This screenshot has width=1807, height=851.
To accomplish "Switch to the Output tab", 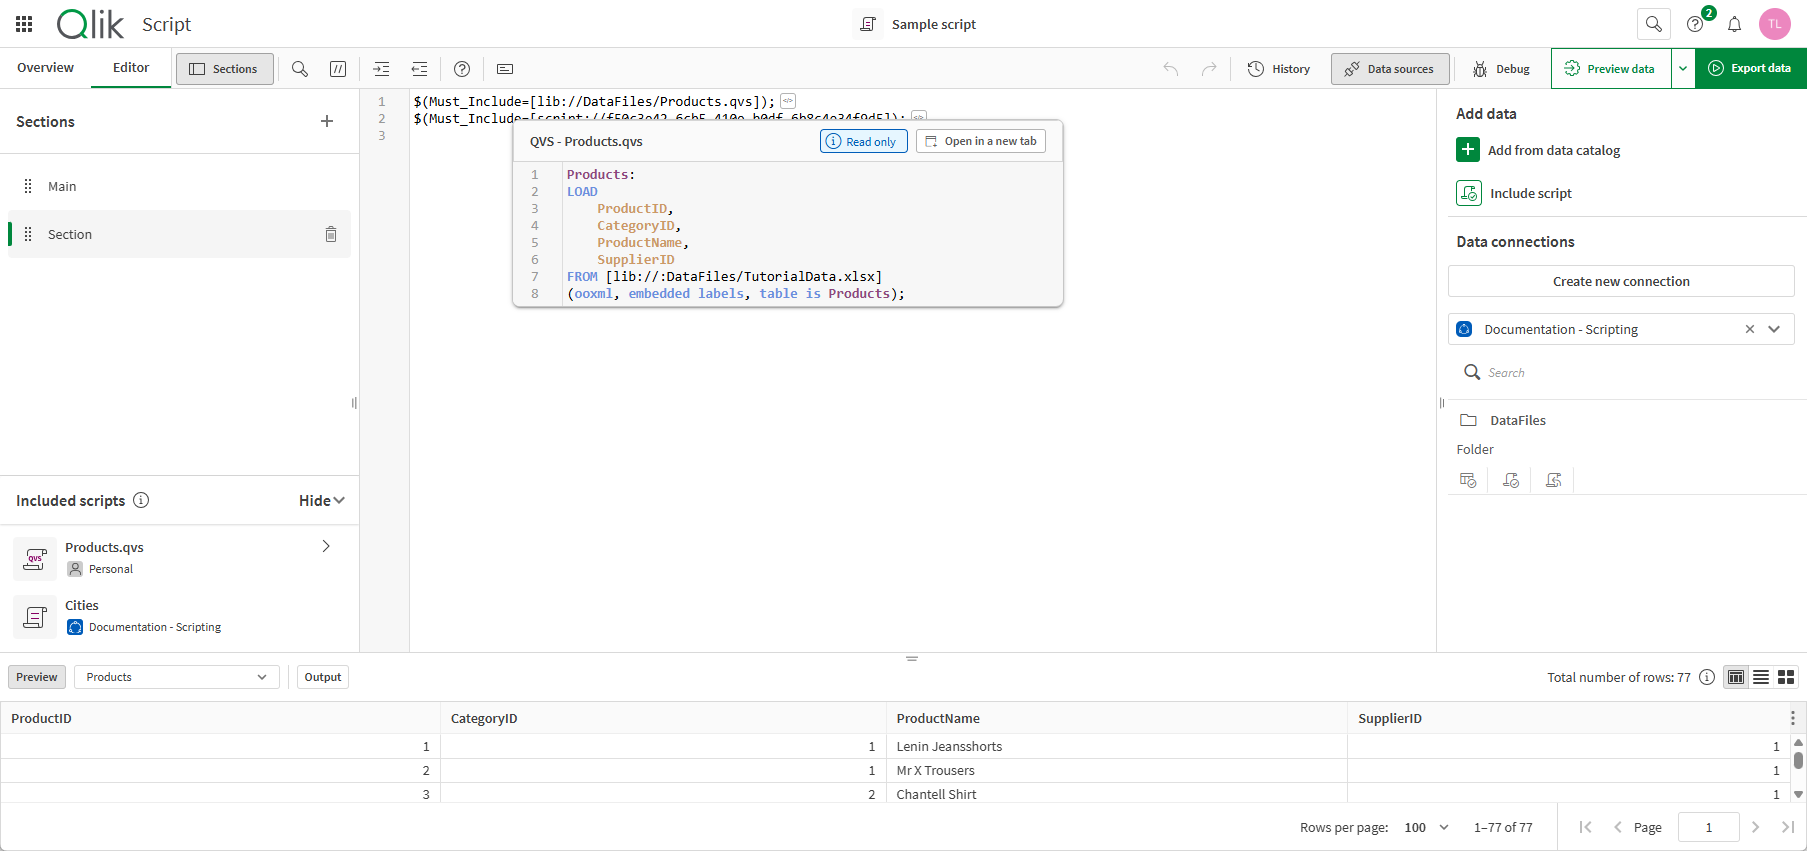I will (322, 677).
